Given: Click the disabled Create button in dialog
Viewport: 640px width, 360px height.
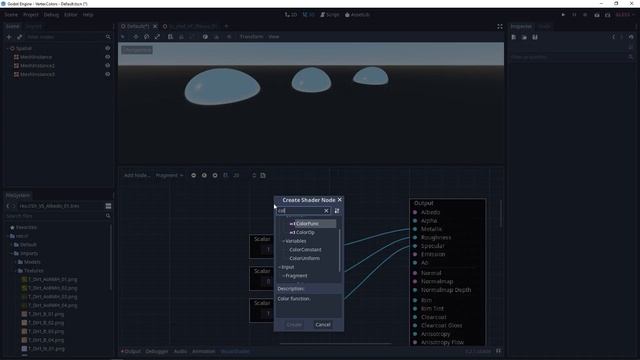Looking at the screenshot, I should click(x=294, y=325).
